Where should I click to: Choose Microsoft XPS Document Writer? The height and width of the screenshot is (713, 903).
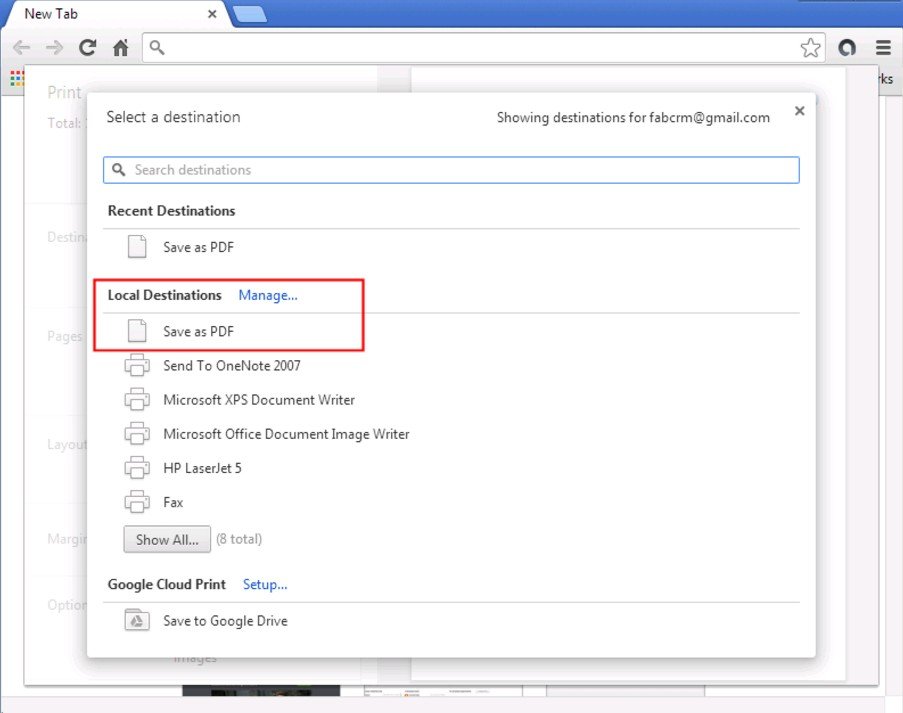(x=452, y=399)
